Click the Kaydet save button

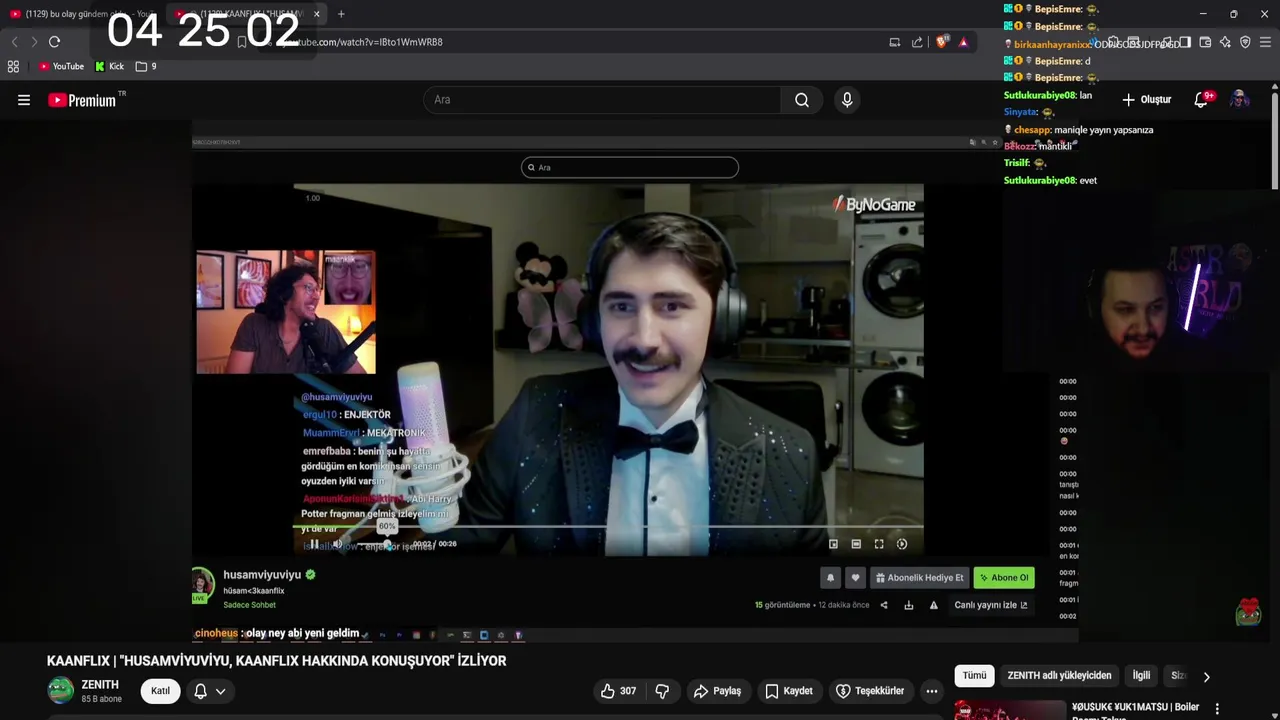(x=789, y=691)
